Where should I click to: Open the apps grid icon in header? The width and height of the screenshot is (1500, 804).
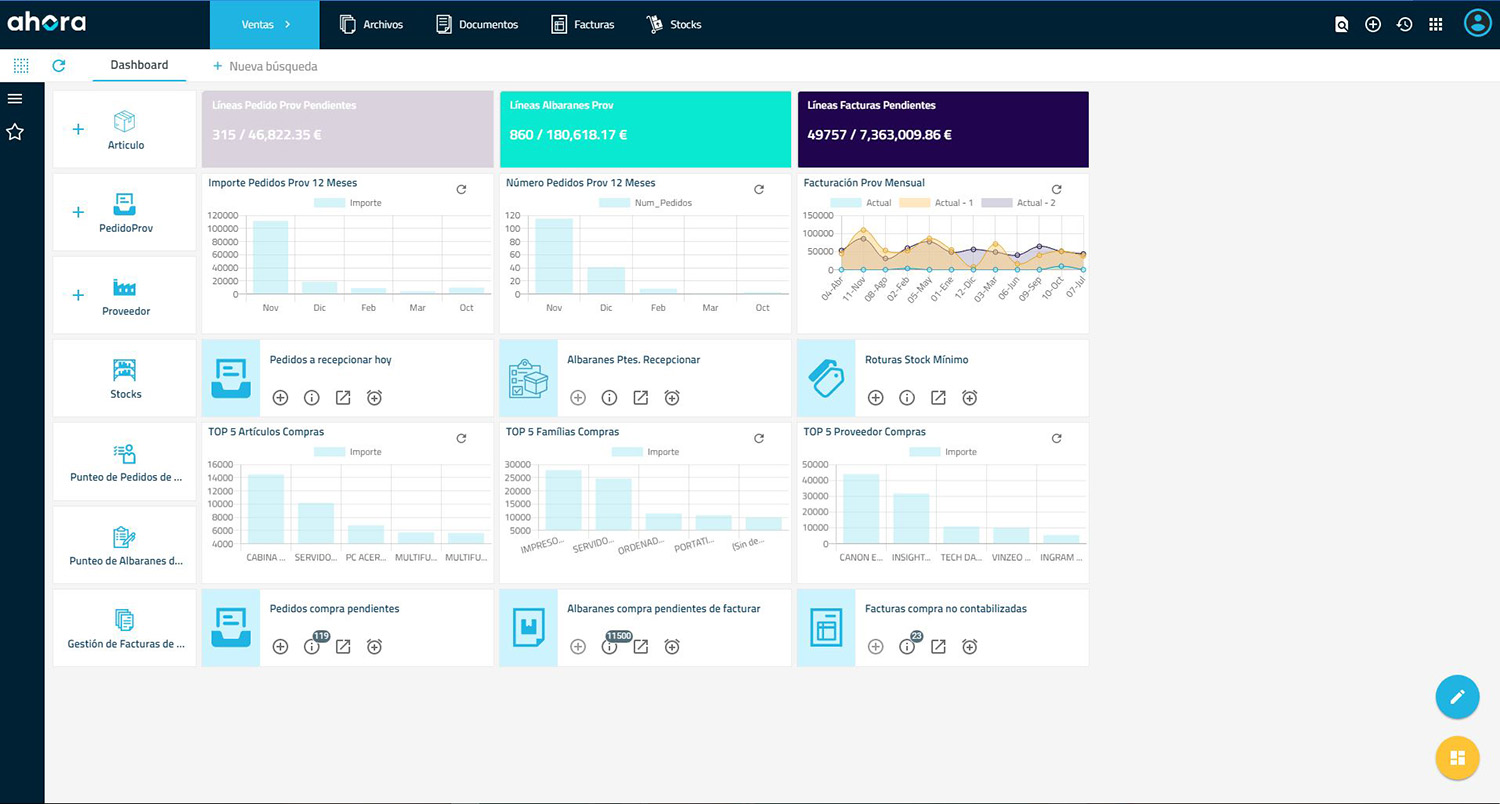point(1436,25)
